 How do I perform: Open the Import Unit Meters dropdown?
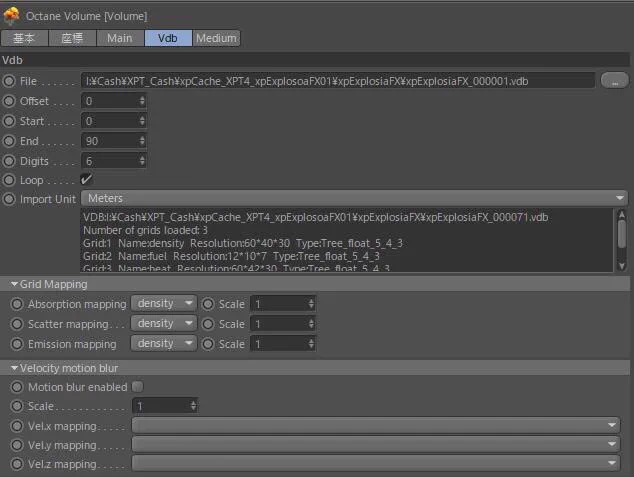coord(354,198)
